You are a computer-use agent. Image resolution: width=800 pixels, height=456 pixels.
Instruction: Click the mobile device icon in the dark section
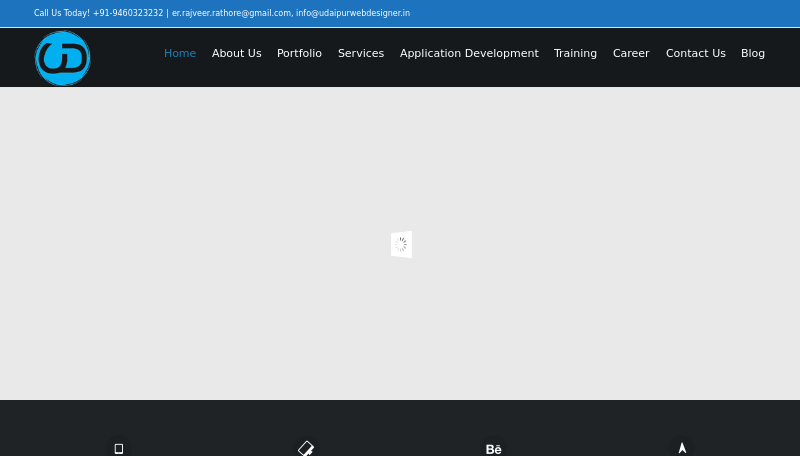(x=119, y=448)
